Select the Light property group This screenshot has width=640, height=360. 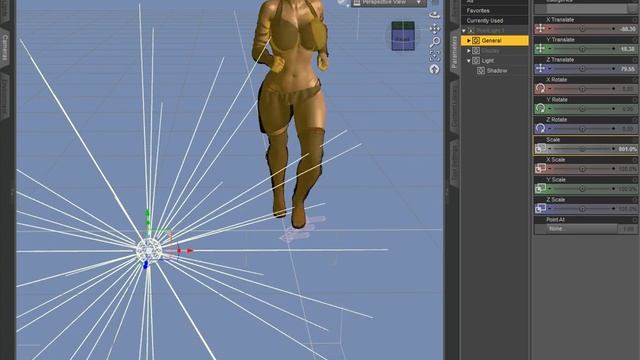point(487,60)
